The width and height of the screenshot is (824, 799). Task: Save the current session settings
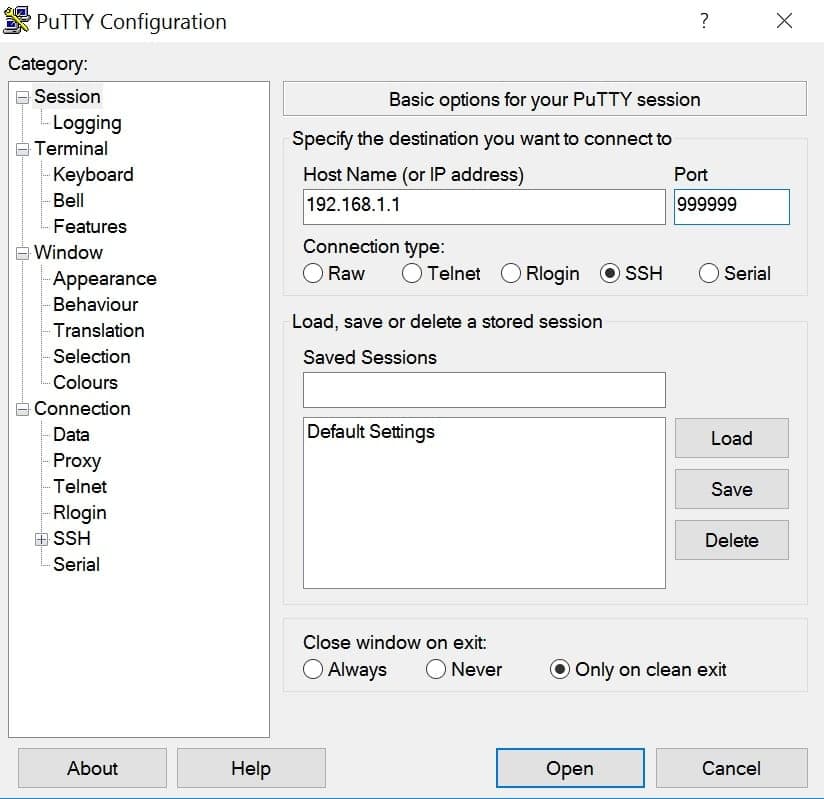point(731,489)
